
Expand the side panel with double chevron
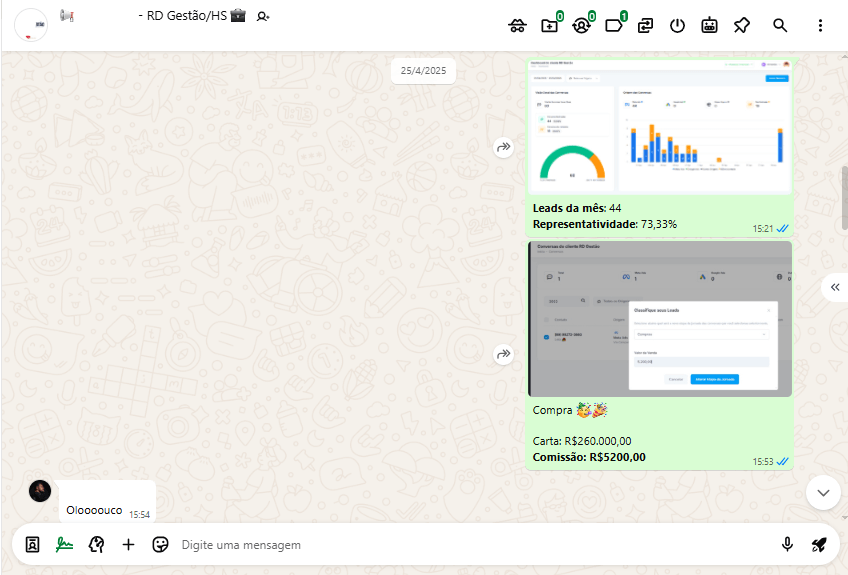(835, 287)
